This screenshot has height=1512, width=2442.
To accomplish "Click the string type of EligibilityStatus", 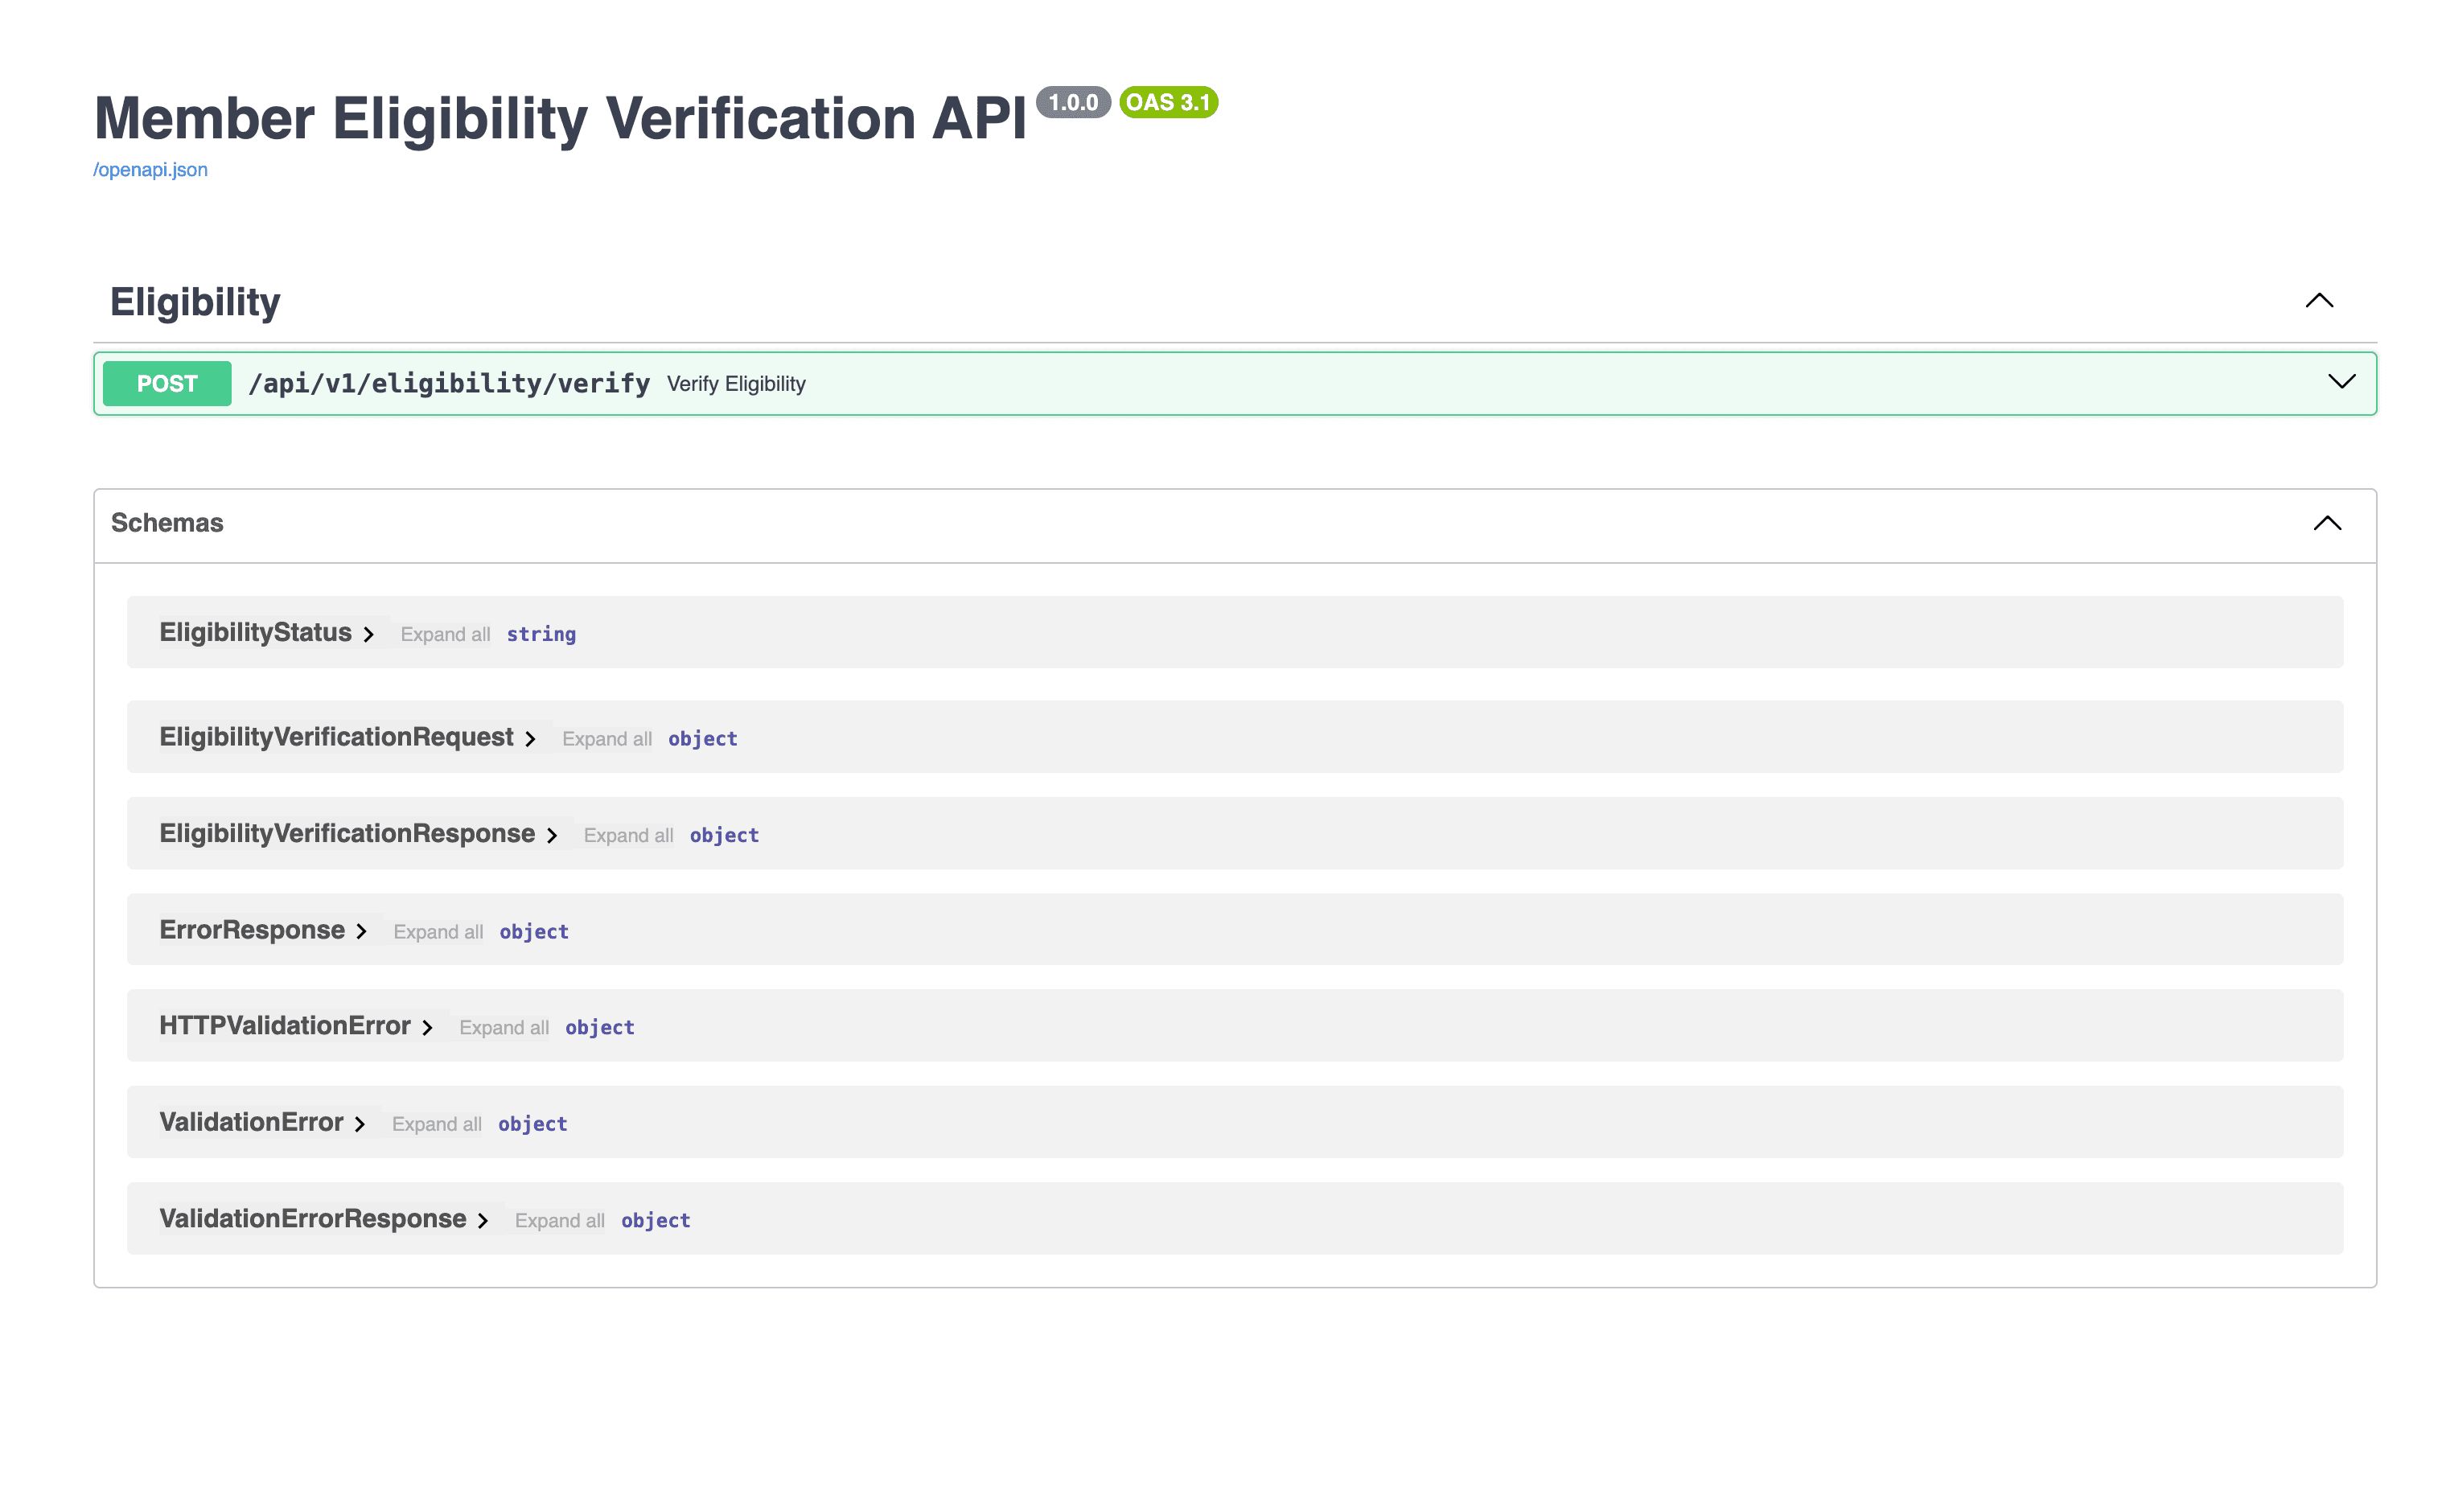I will [541, 635].
